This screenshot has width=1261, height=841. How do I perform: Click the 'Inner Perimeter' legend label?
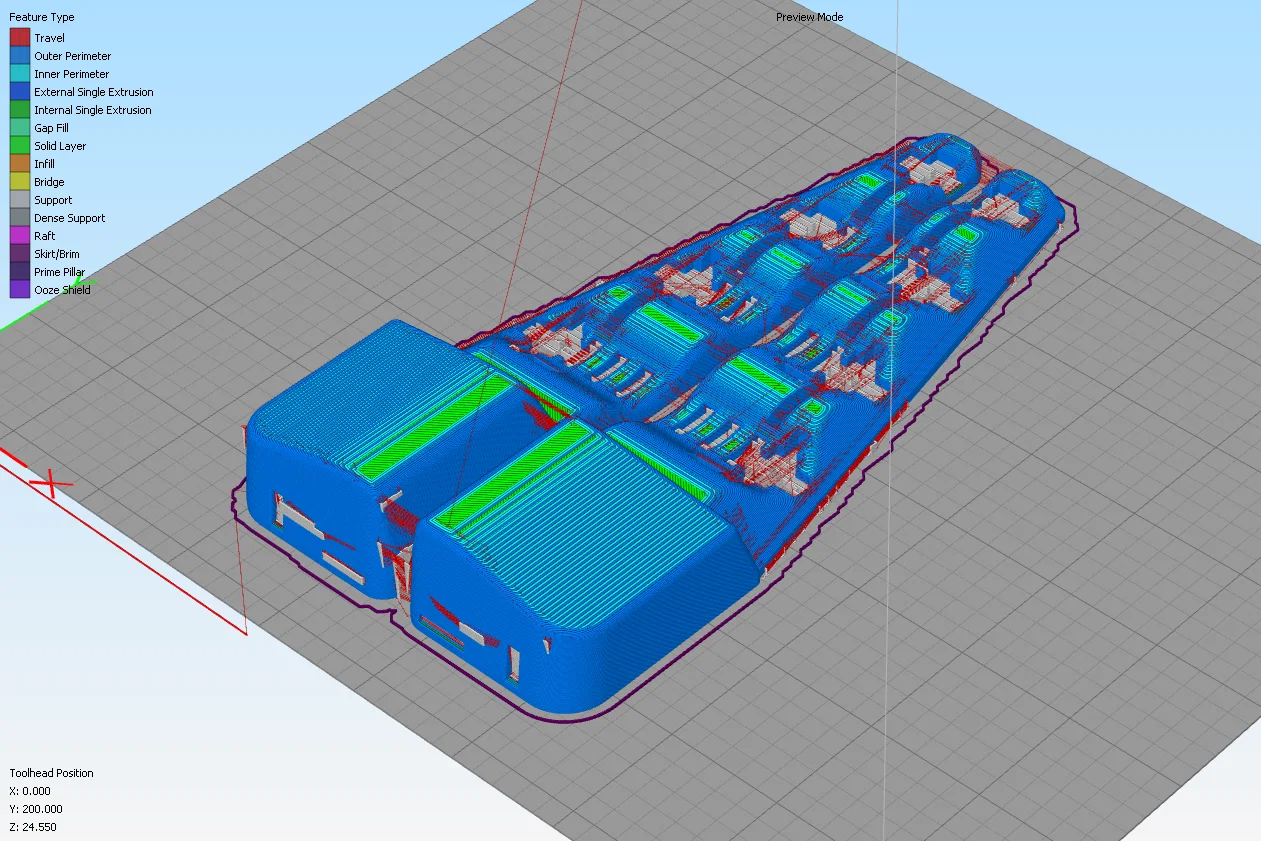coord(72,74)
